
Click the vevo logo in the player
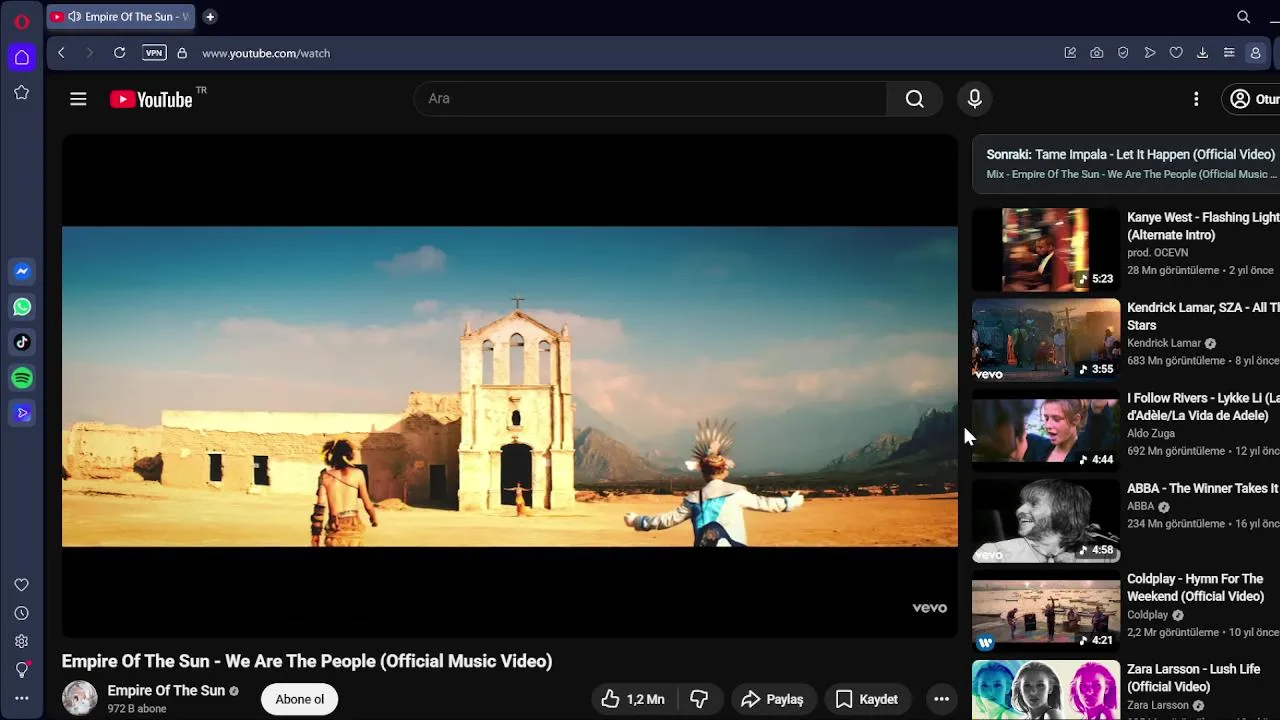[929, 608]
